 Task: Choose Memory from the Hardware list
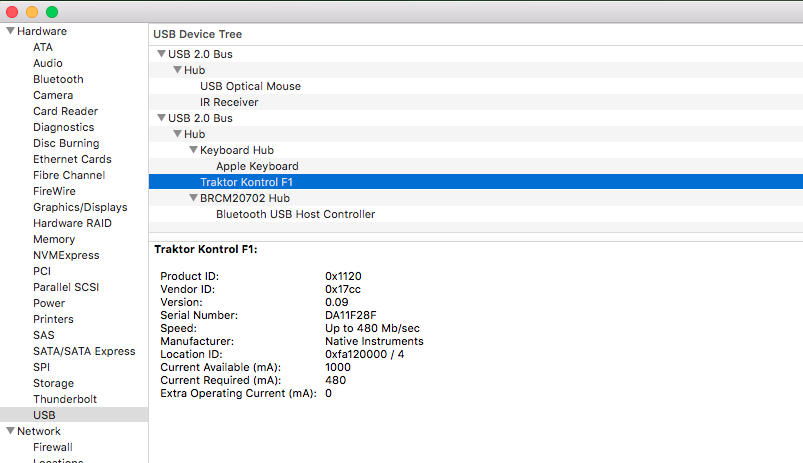pyautogui.click(x=54, y=239)
